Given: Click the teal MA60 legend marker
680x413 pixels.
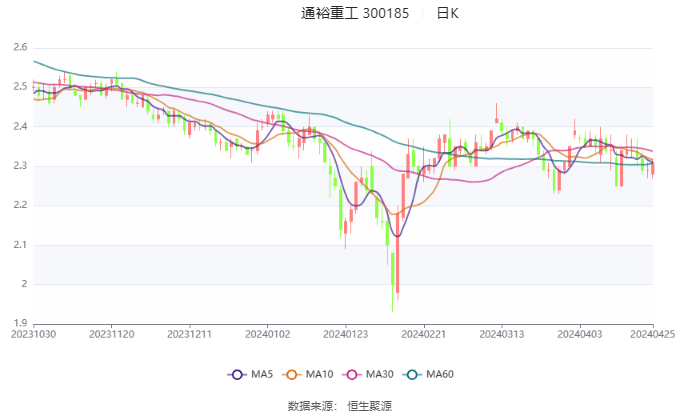Looking at the screenshot, I should [x=413, y=374].
